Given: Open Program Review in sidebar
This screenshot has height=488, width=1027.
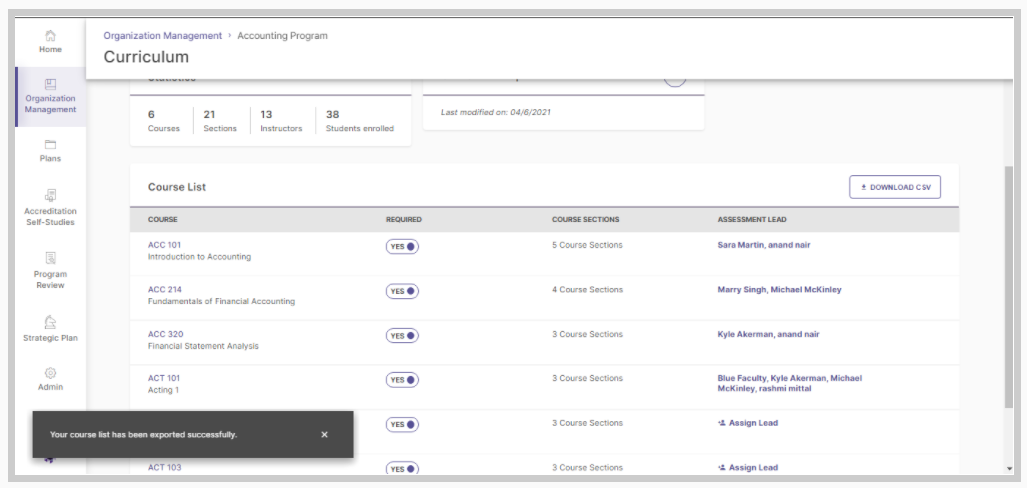Looking at the screenshot, I should [50, 270].
